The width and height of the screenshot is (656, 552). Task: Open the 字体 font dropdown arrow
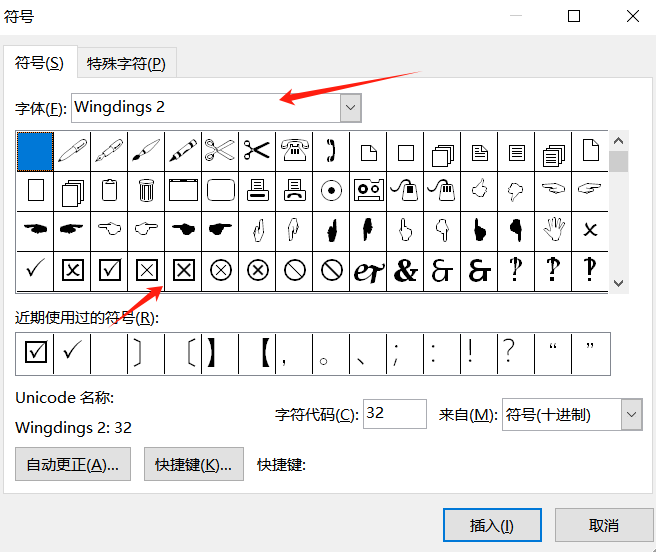tap(351, 108)
